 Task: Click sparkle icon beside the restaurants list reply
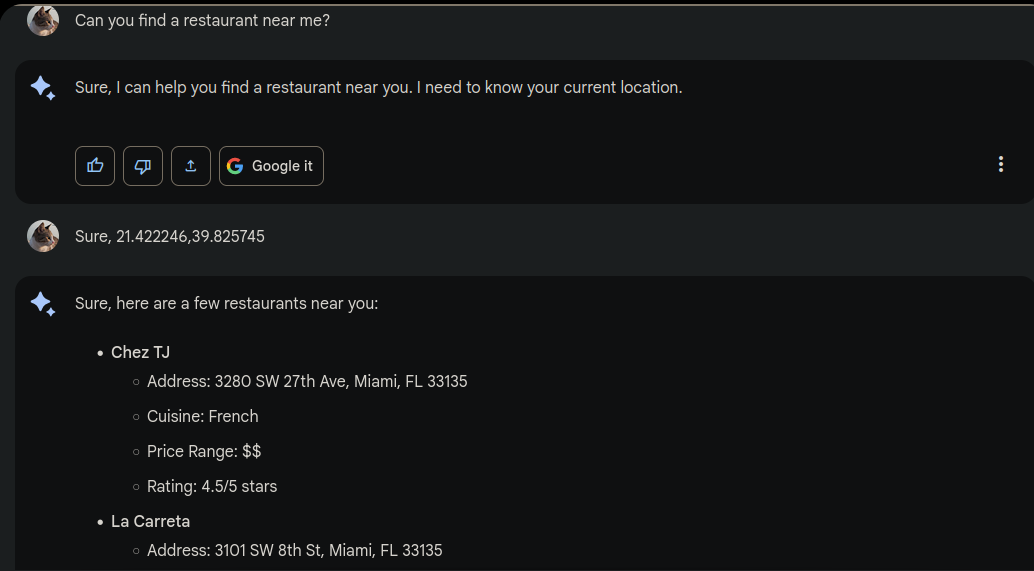pyautogui.click(x=43, y=304)
